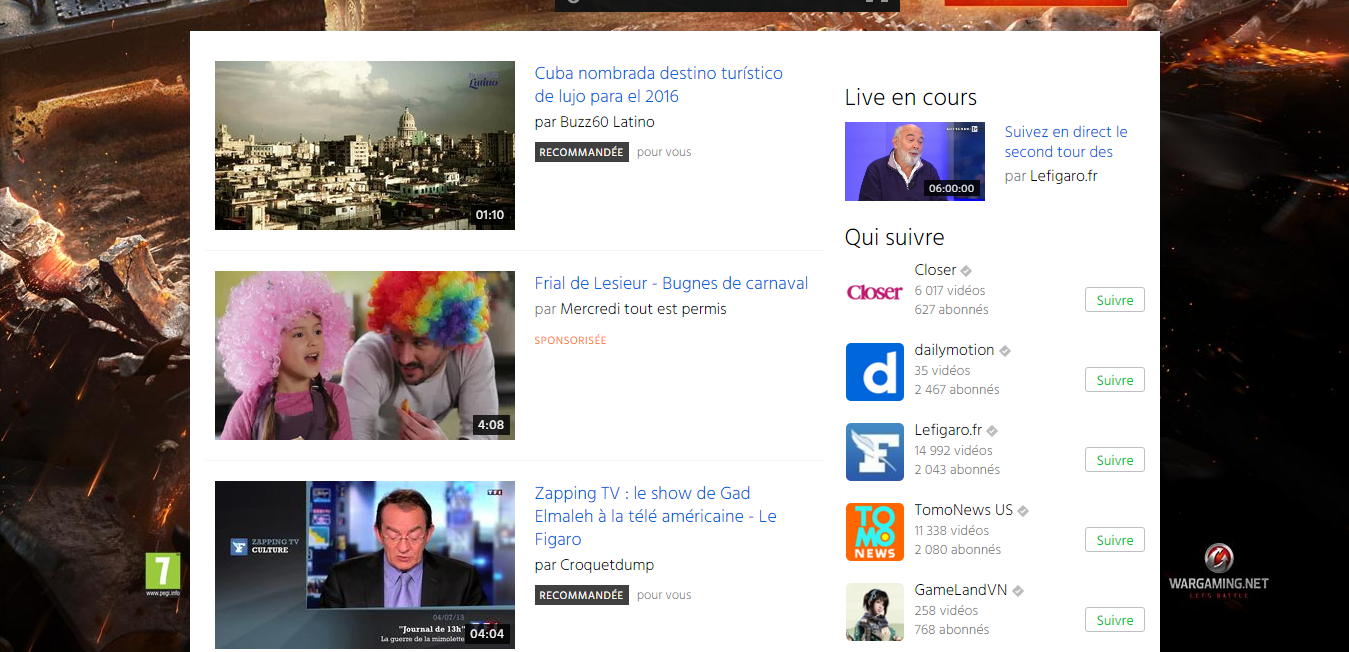Image resolution: width=1349 pixels, height=652 pixels.
Task: Visit the Croquetdump channel link
Action: 608,565
